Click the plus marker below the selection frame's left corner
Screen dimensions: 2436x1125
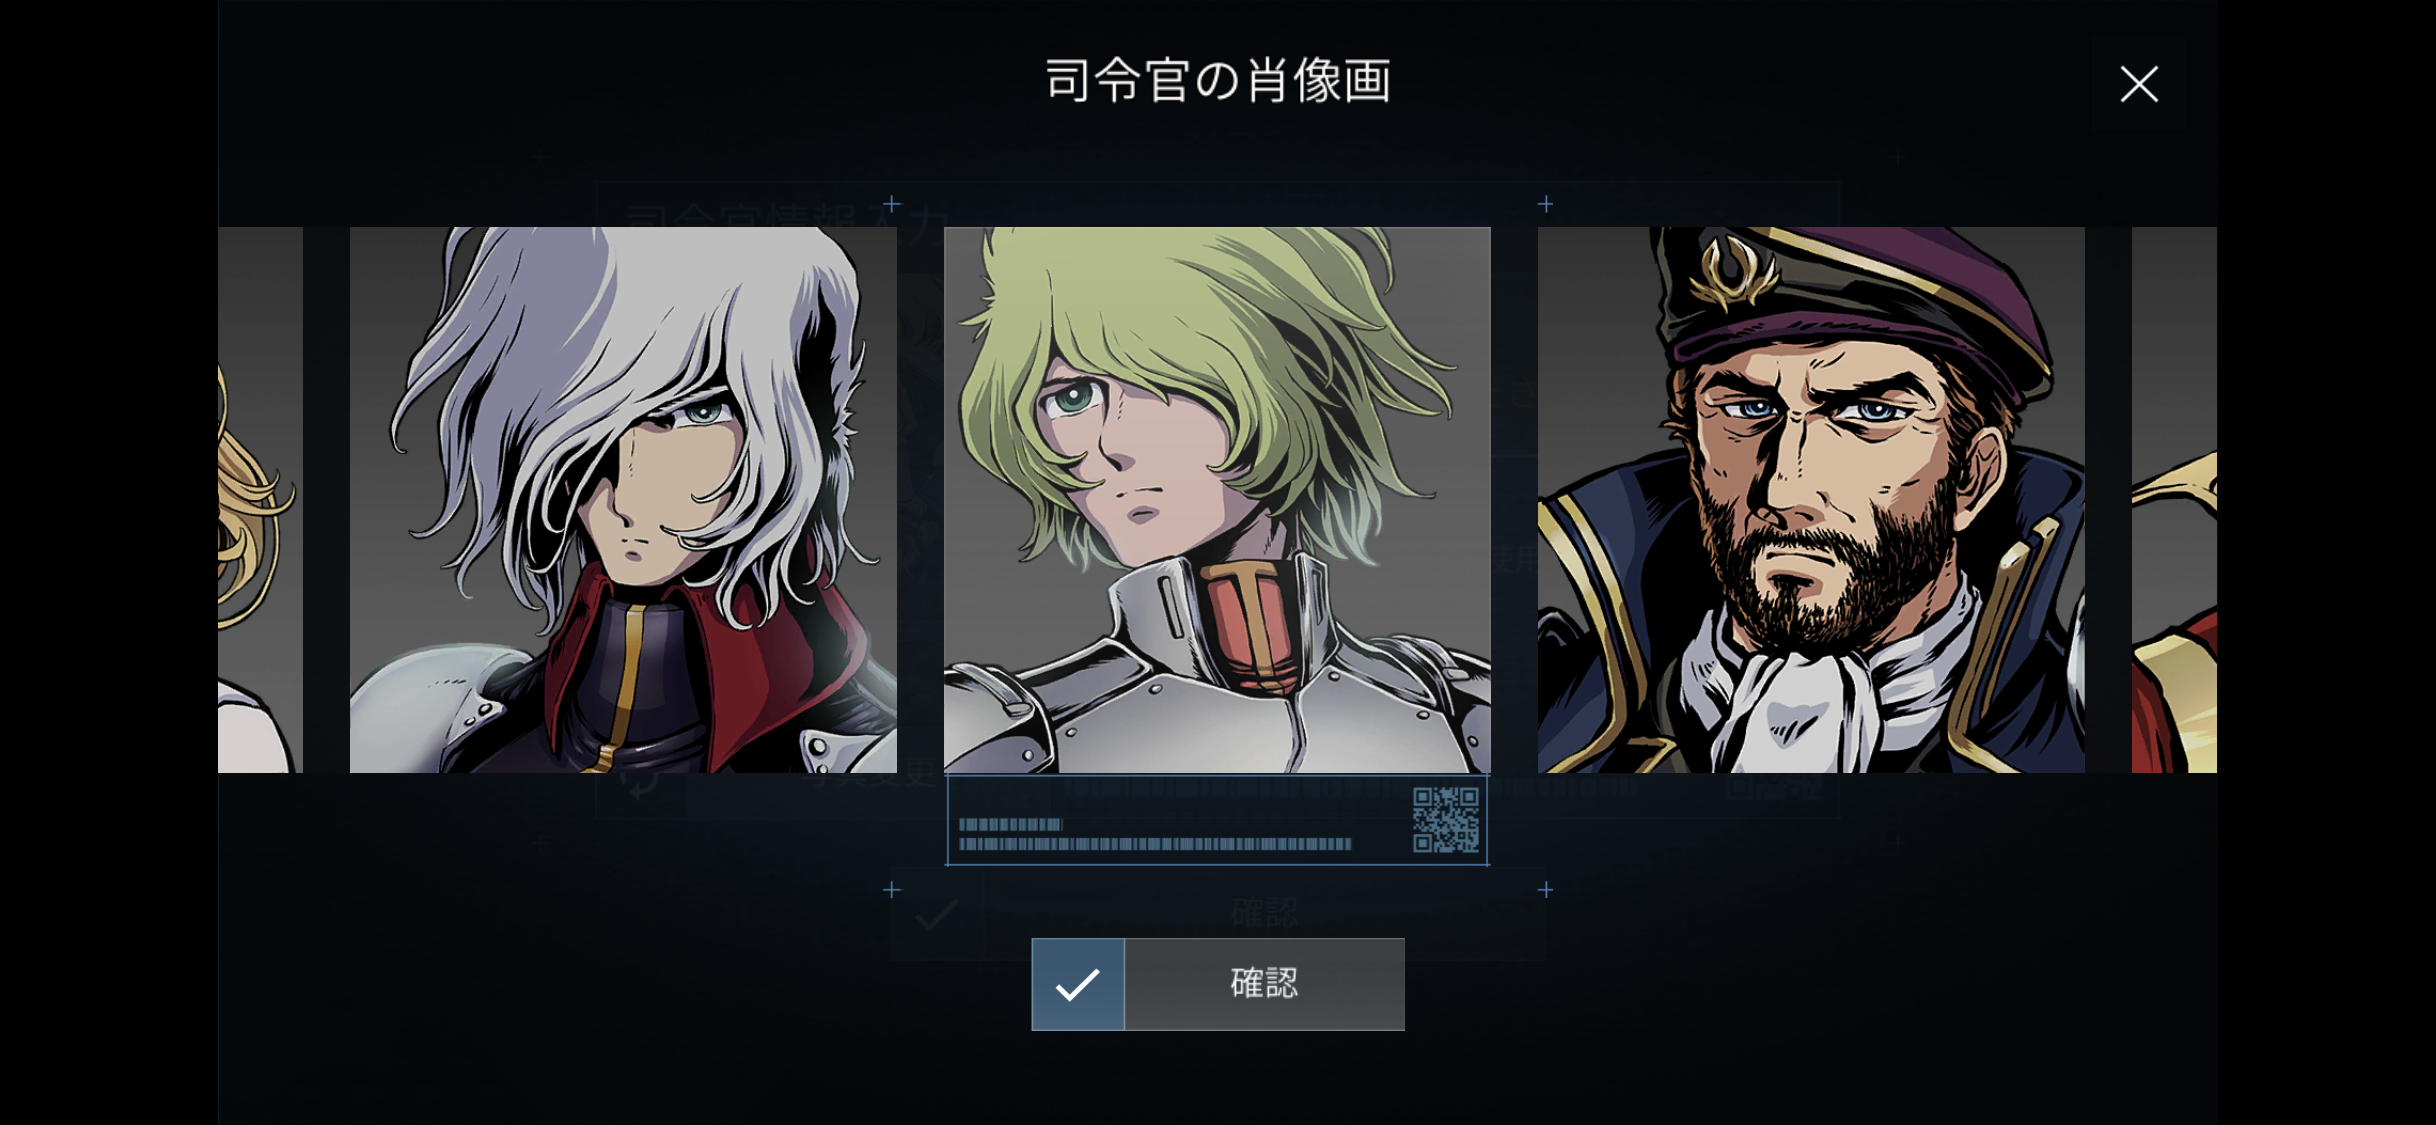coord(892,889)
